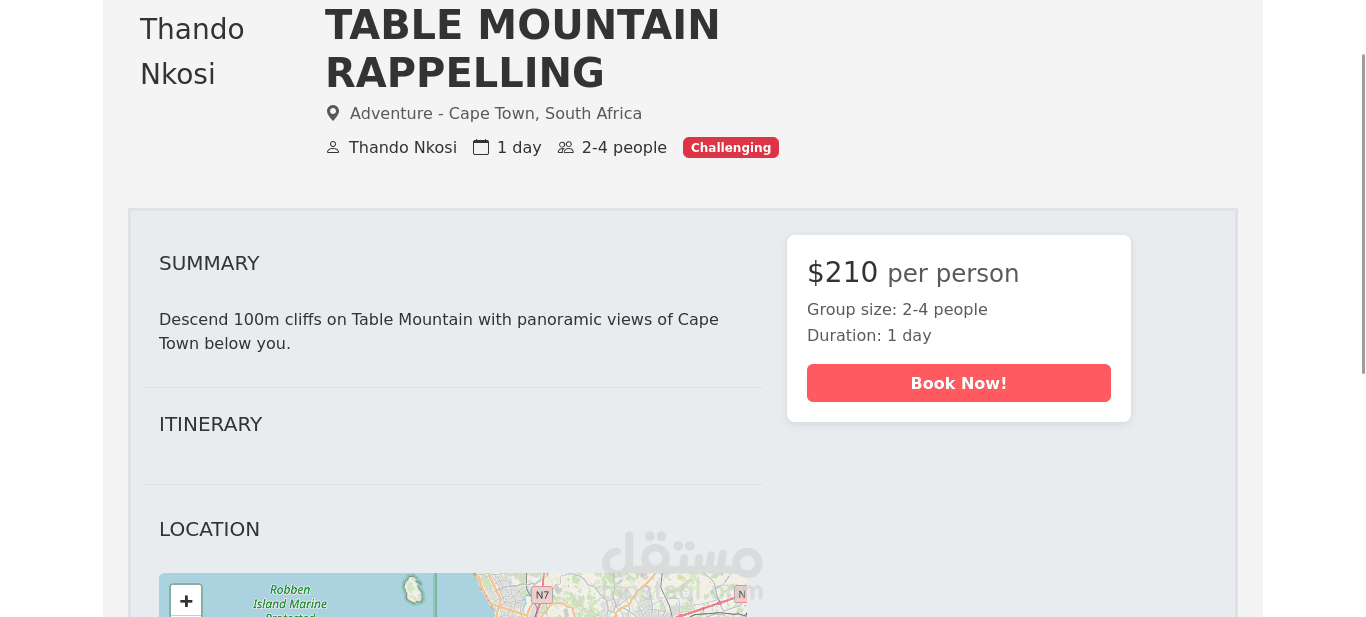Click the person icon beside Thando Nkosi
The image size is (1366, 617).
pyautogui.click(x=333, y=148)
